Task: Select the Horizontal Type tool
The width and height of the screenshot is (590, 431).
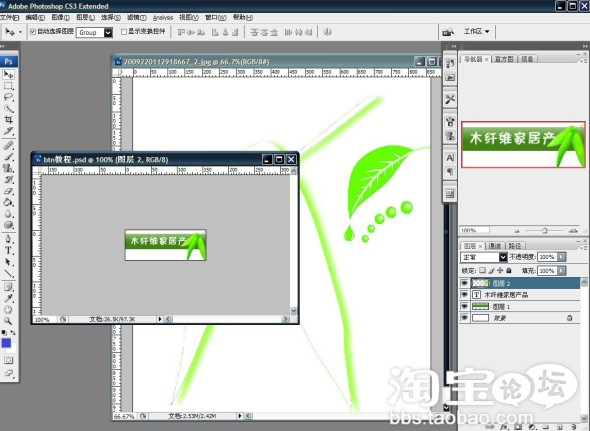Action: tap(8, 250)
